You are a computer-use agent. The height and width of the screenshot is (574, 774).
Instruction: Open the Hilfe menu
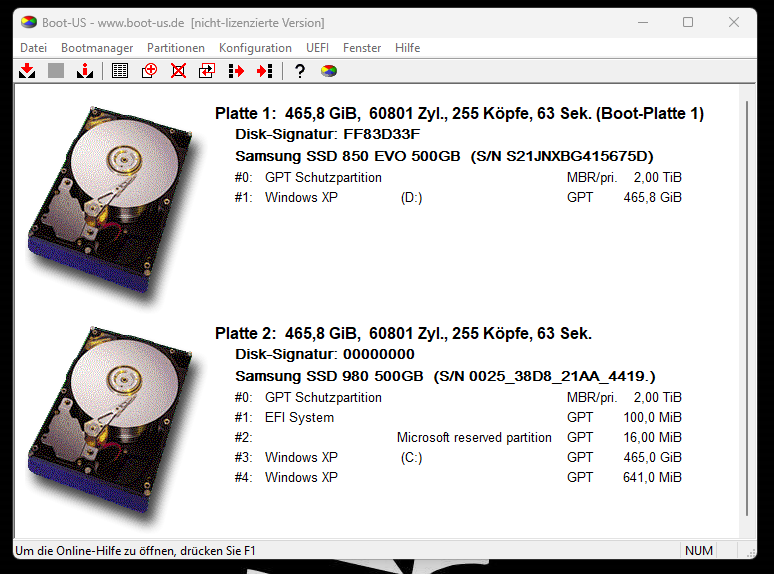click(x=407, y=48)
